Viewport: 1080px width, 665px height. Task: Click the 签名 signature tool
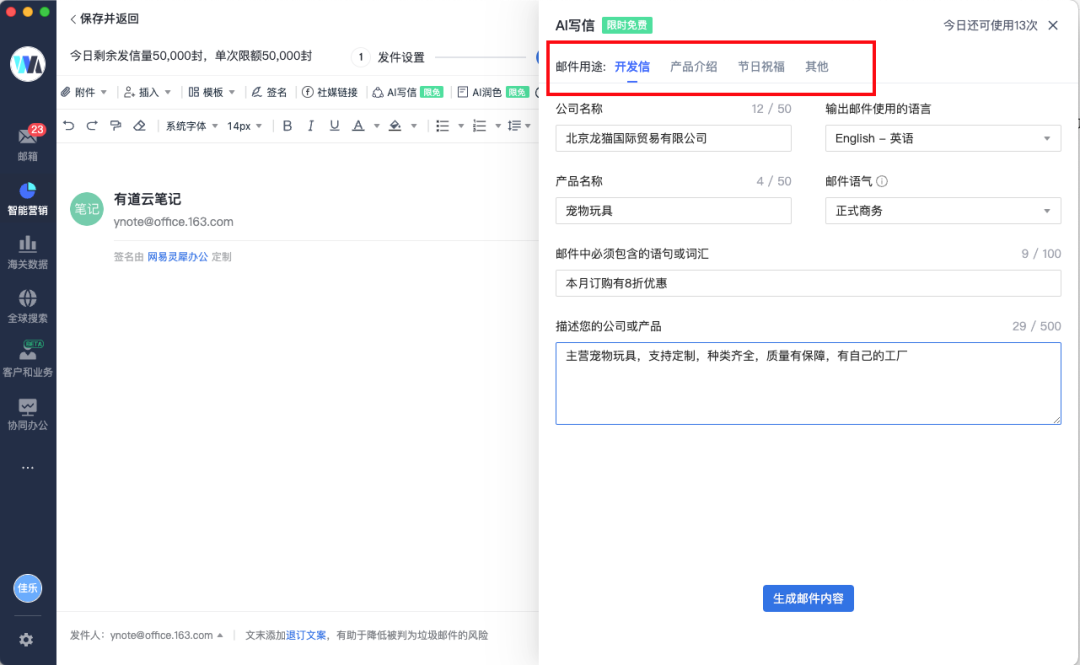(x=270, y=91)
